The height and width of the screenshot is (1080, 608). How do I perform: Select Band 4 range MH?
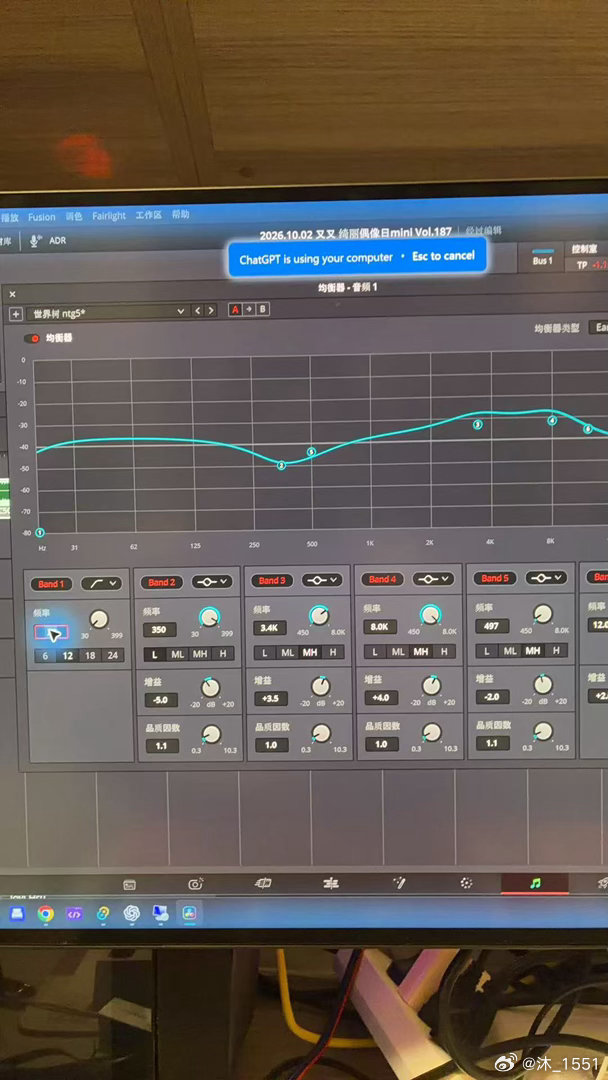click(x=421, y=652)
